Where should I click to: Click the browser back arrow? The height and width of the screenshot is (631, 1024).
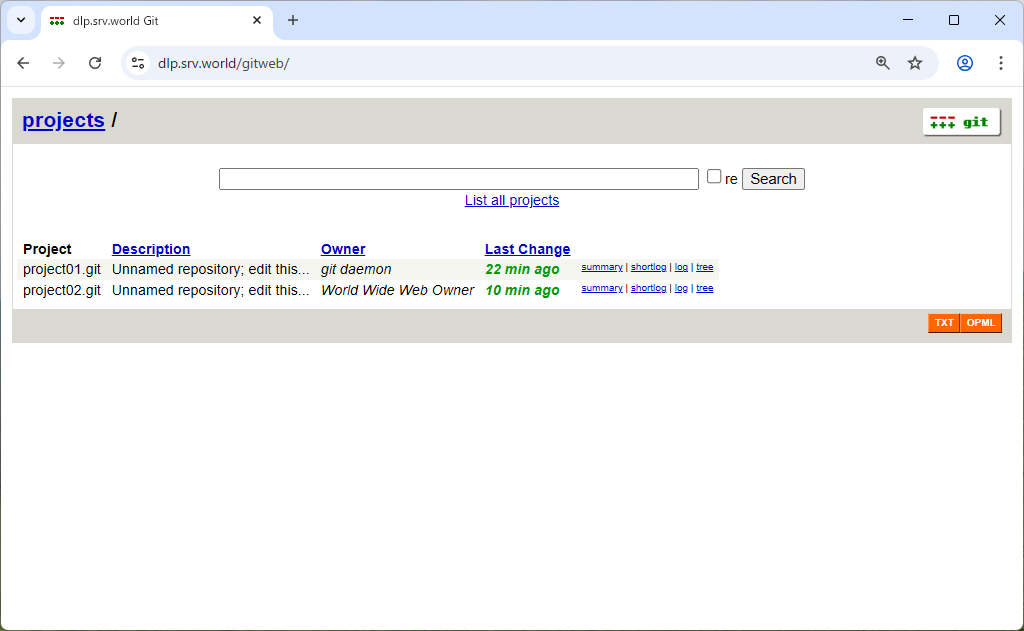click(x=24, y=63)
